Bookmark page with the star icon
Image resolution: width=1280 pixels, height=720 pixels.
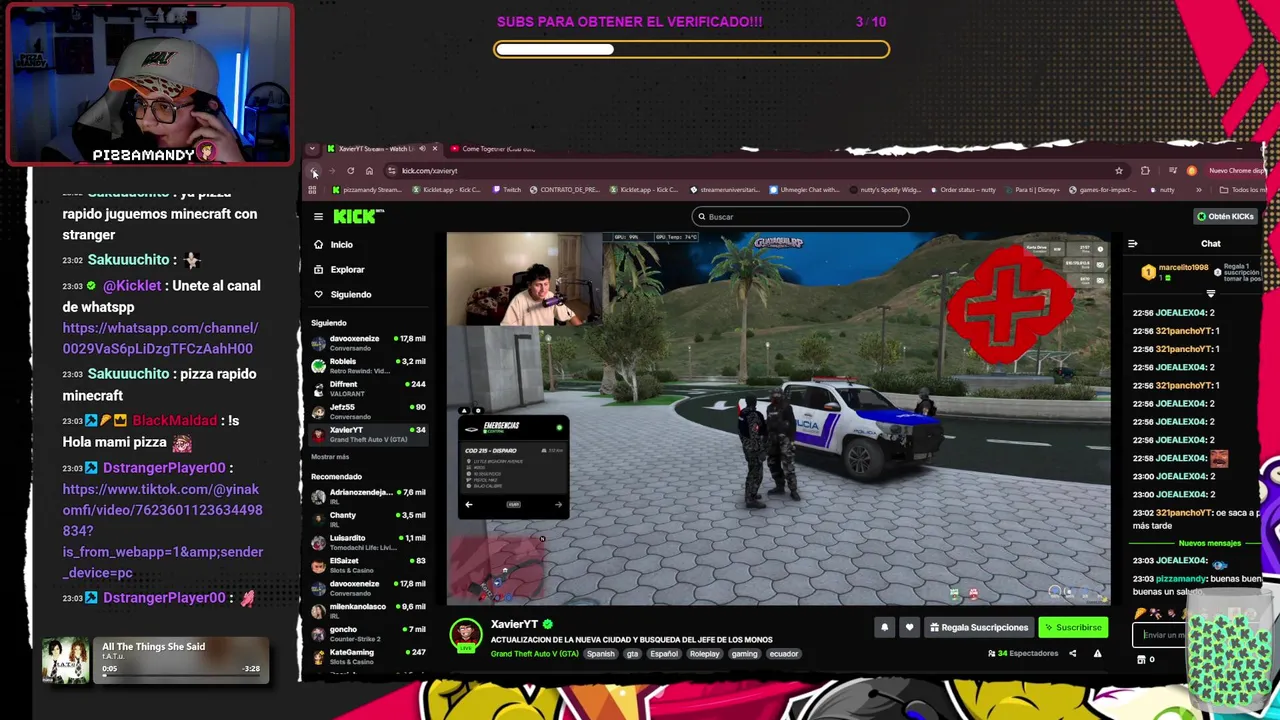[1119, 171]
